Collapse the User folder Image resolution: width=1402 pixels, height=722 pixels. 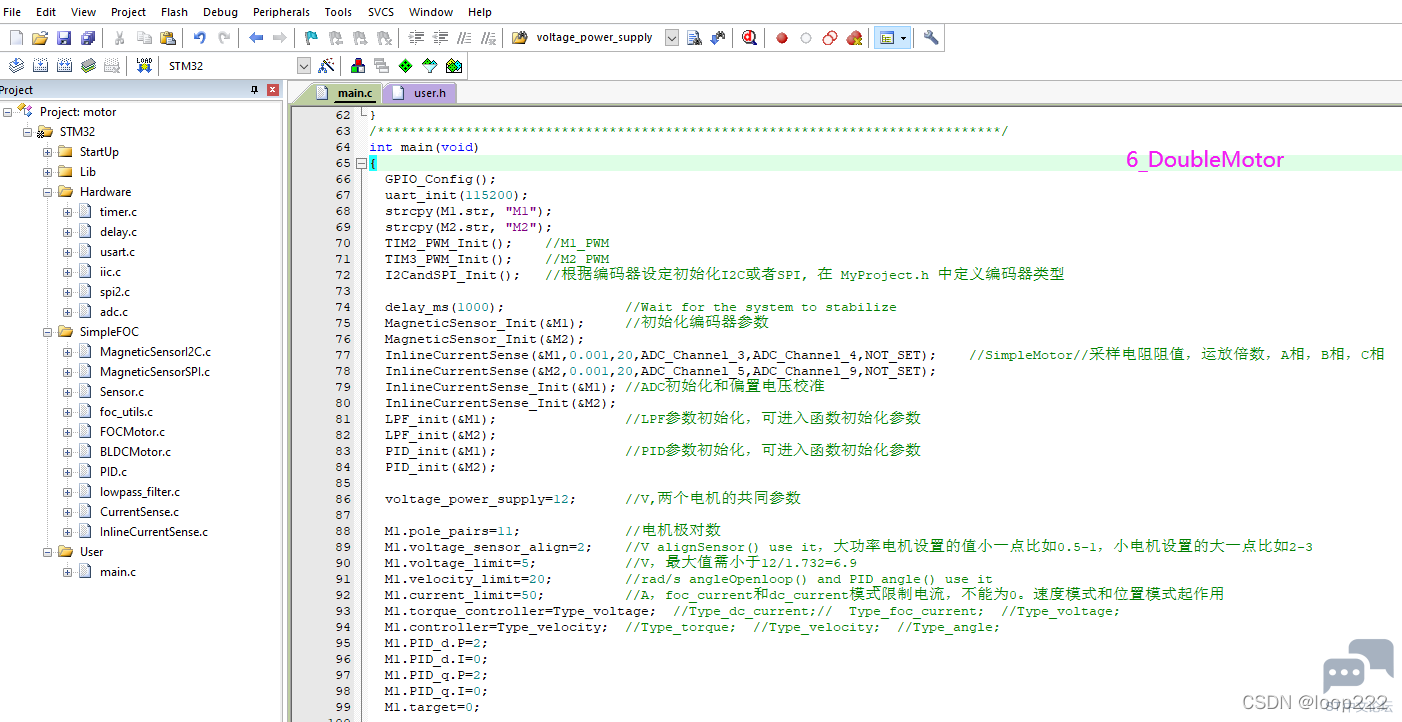point(48,552)
